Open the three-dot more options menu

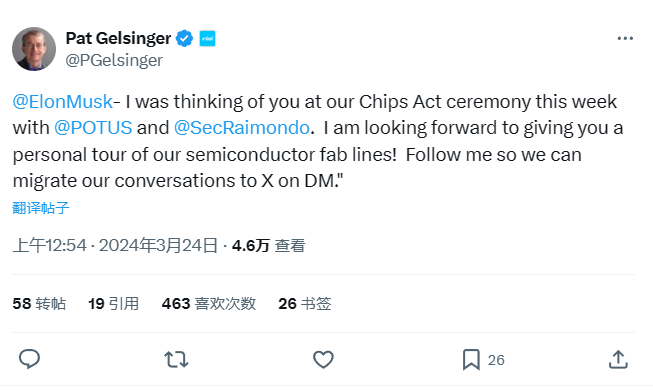[625, 38]
